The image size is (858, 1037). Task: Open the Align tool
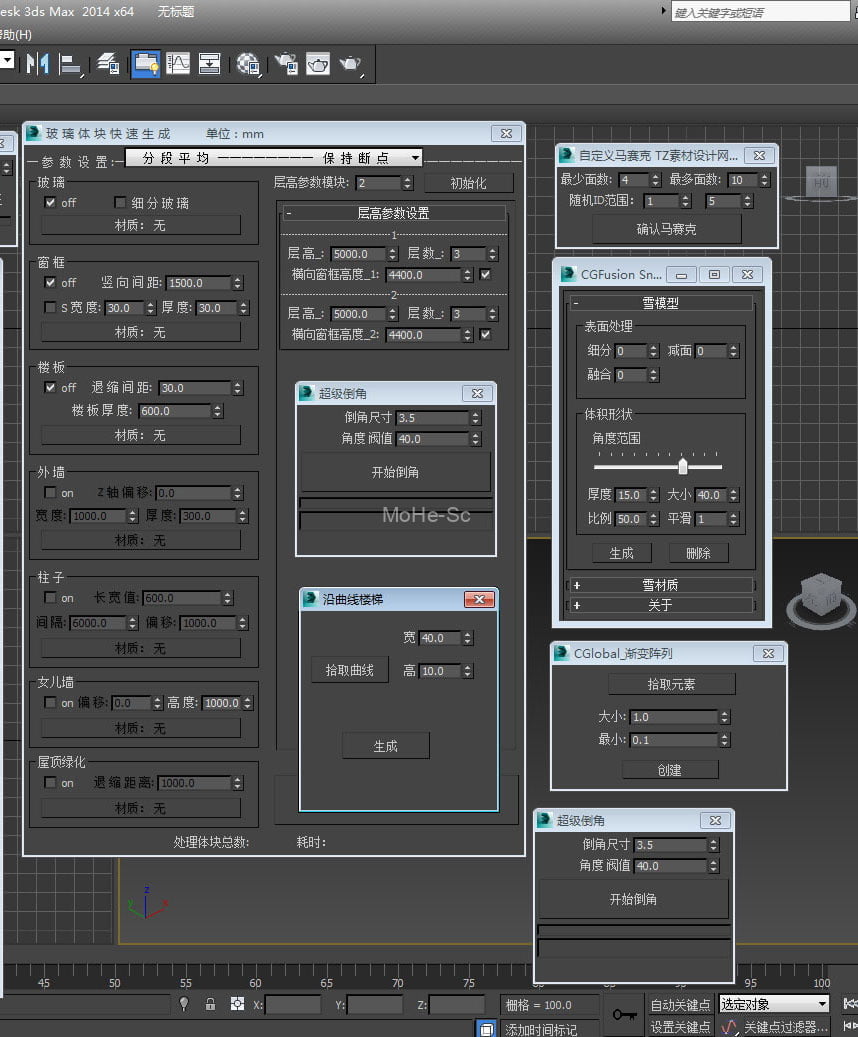click(x=70, y=63)
